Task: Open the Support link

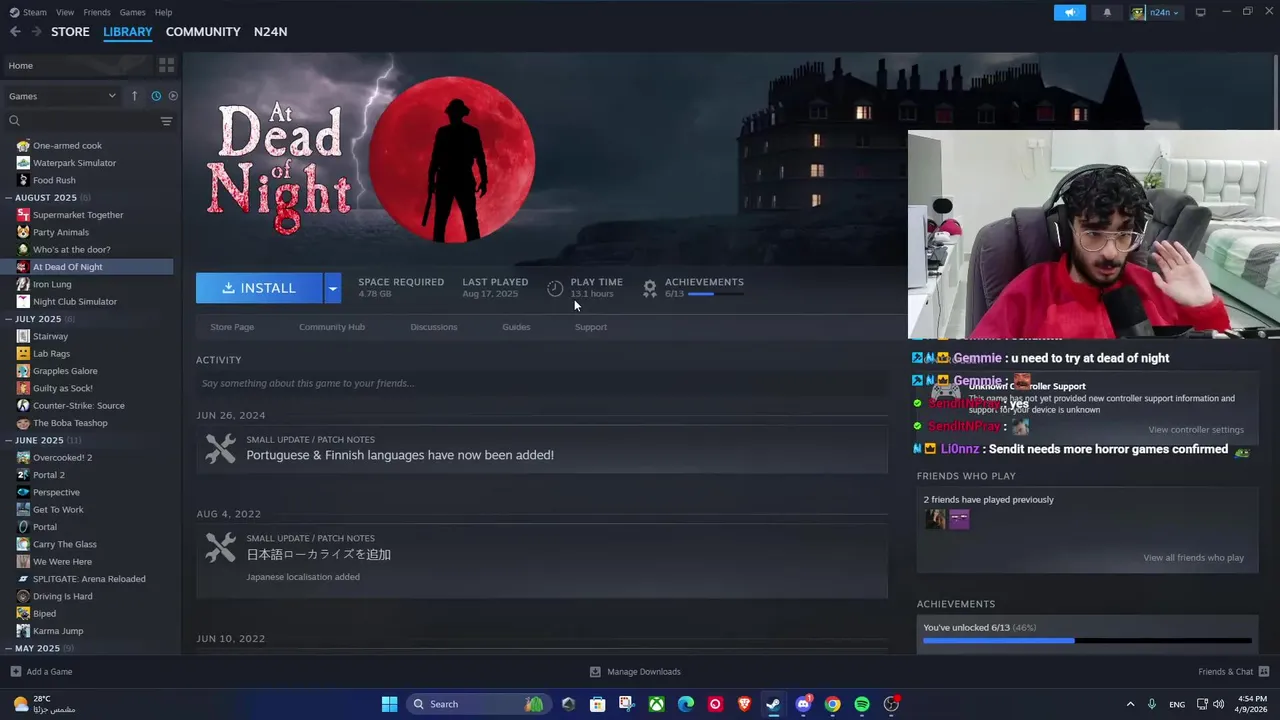Action: pos(591,327)
